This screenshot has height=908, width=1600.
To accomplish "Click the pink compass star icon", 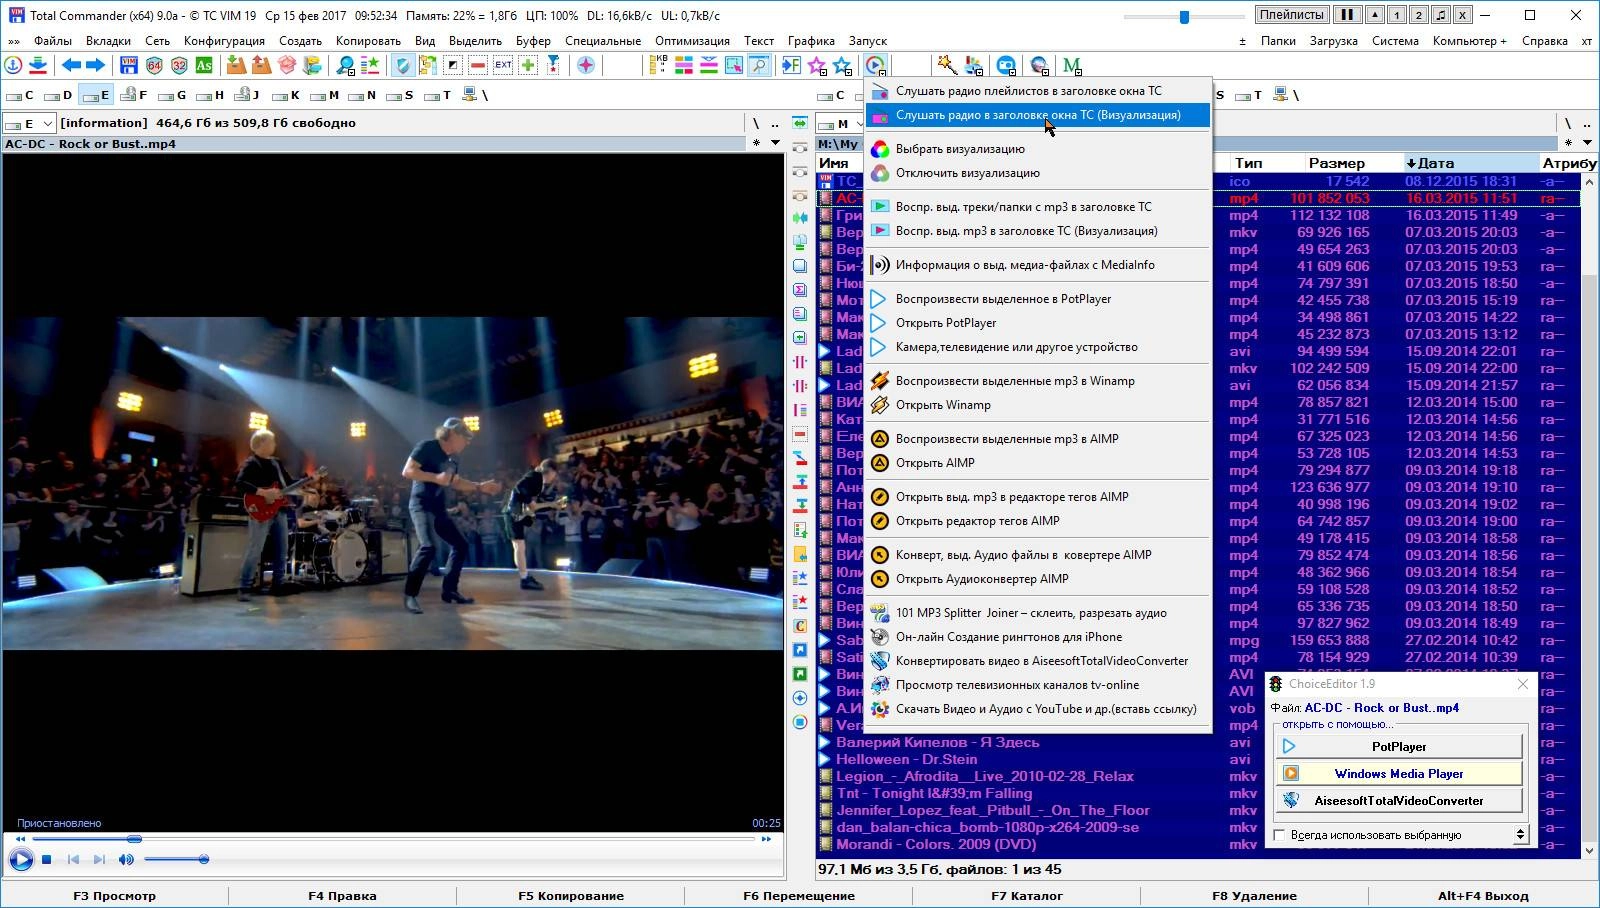I will (586, 65).
